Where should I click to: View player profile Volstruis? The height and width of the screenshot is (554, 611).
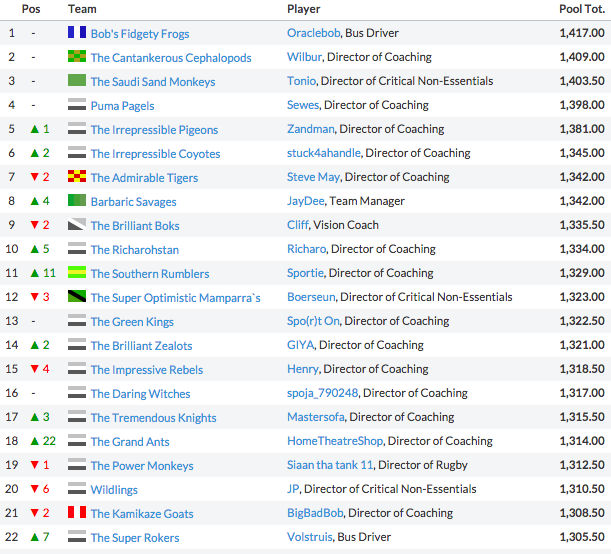pos(310,537)
